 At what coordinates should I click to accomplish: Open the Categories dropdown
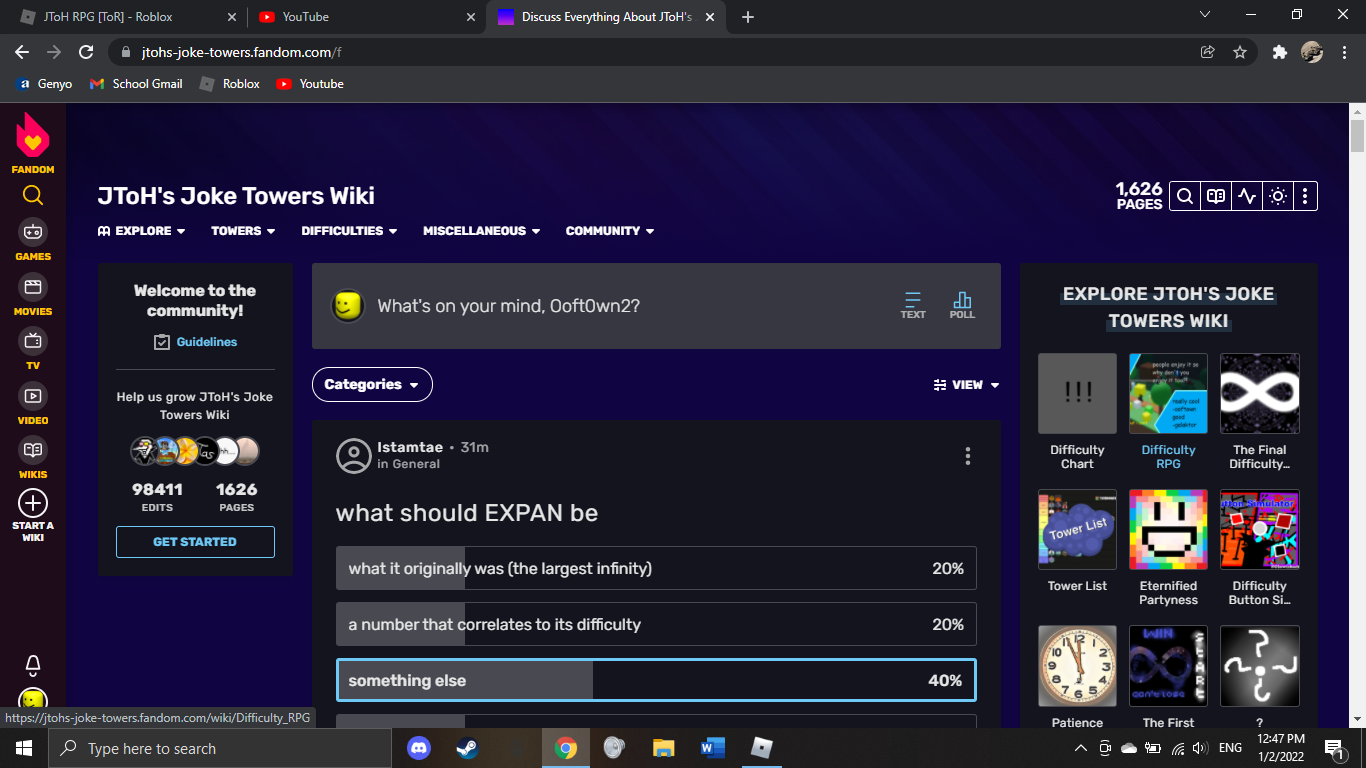(x=372, y=384)
